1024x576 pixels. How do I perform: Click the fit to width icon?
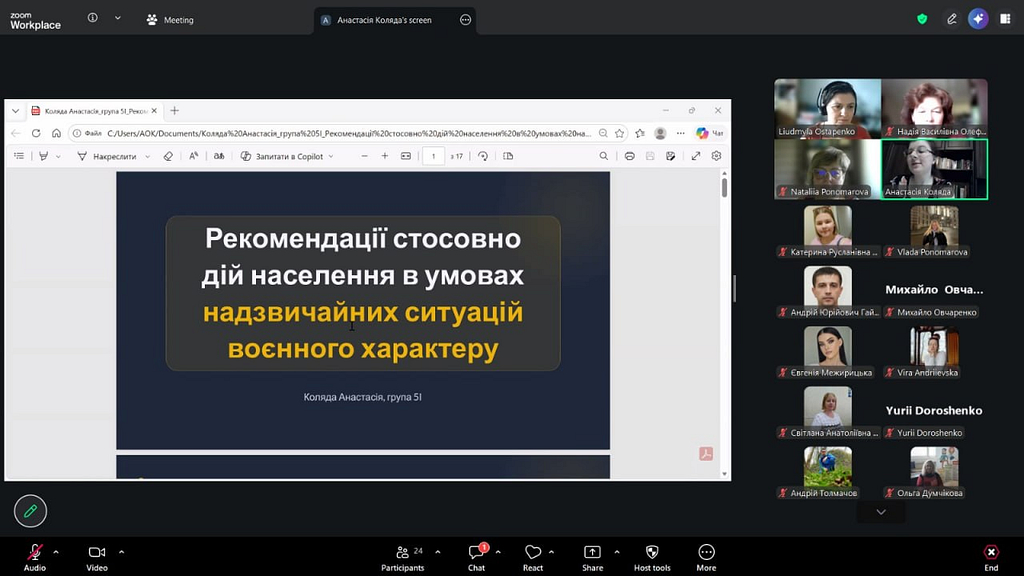[x=406, y=156]
